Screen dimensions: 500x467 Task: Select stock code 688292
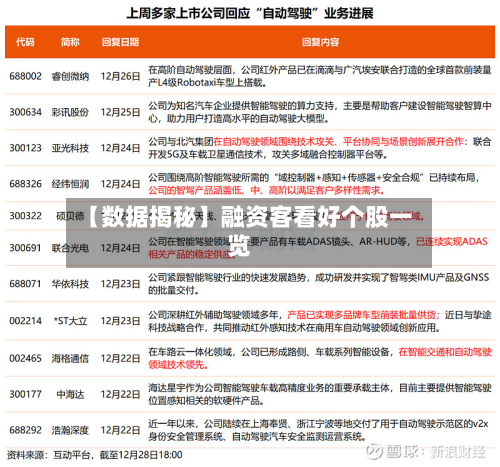(26, 430)
